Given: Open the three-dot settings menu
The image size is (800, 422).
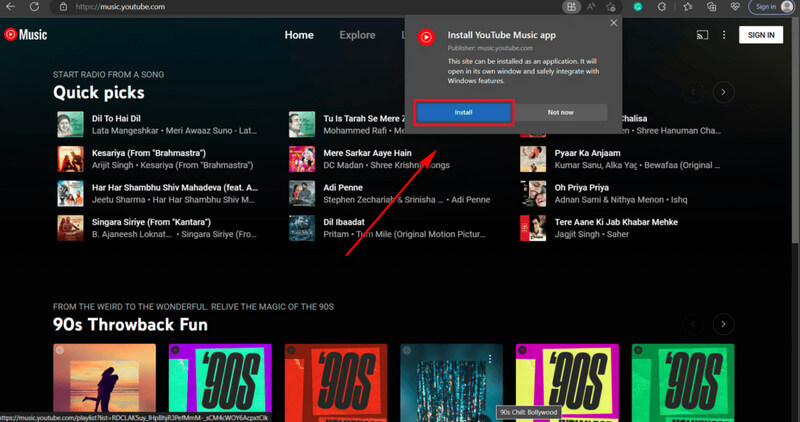Looking at the screenshot, I should click(x=724, y=35).
